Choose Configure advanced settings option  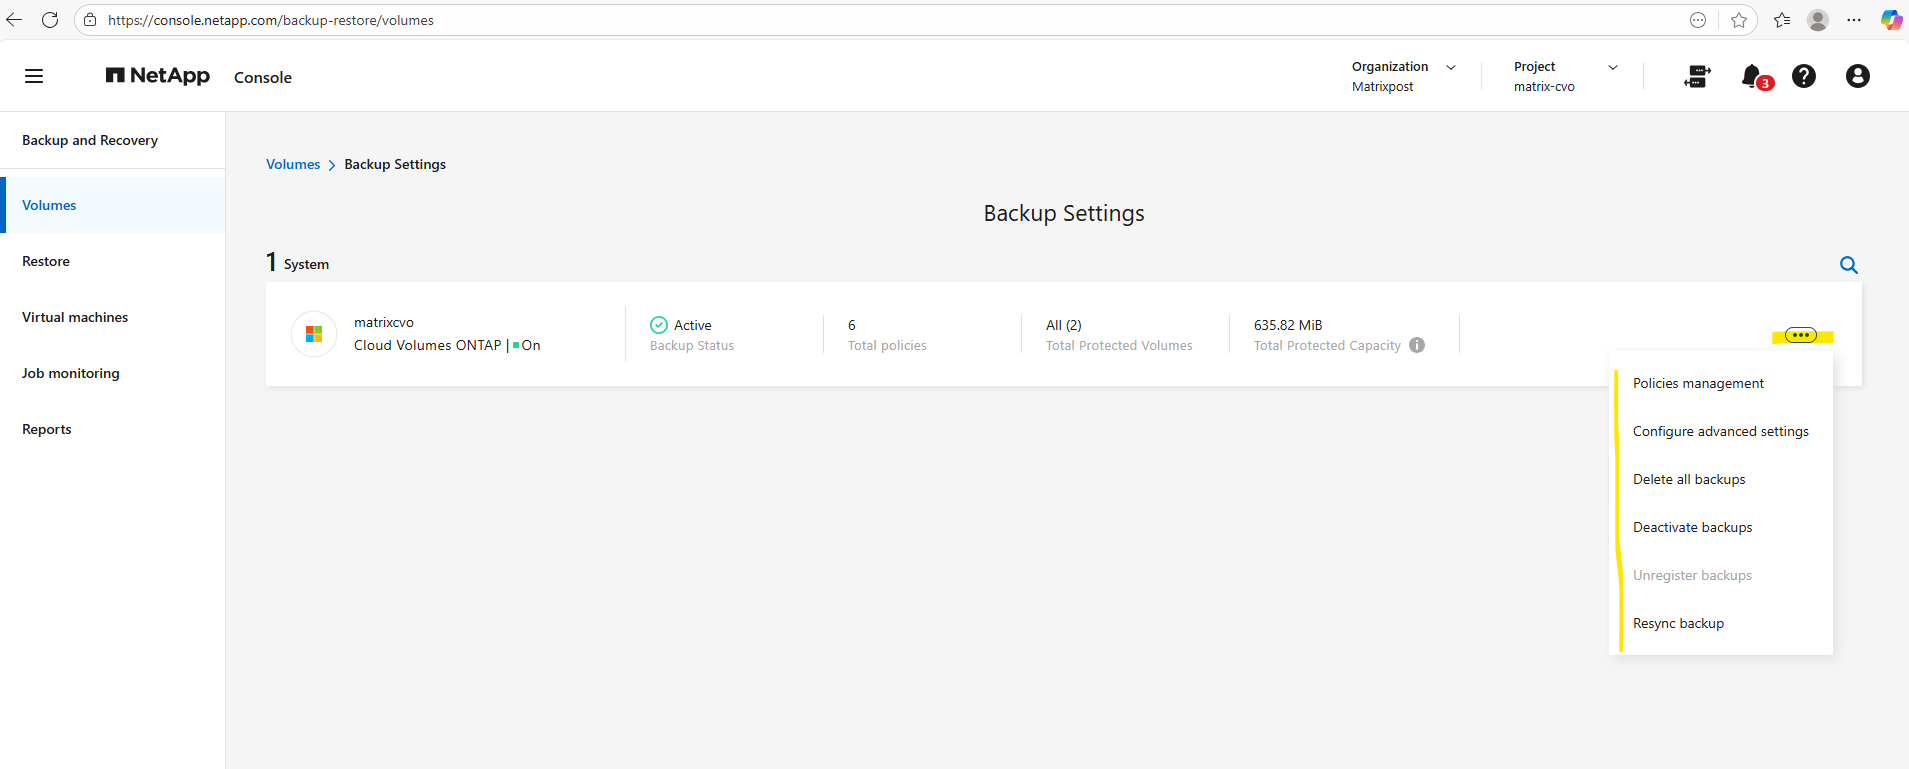(x=1720, y=431)
